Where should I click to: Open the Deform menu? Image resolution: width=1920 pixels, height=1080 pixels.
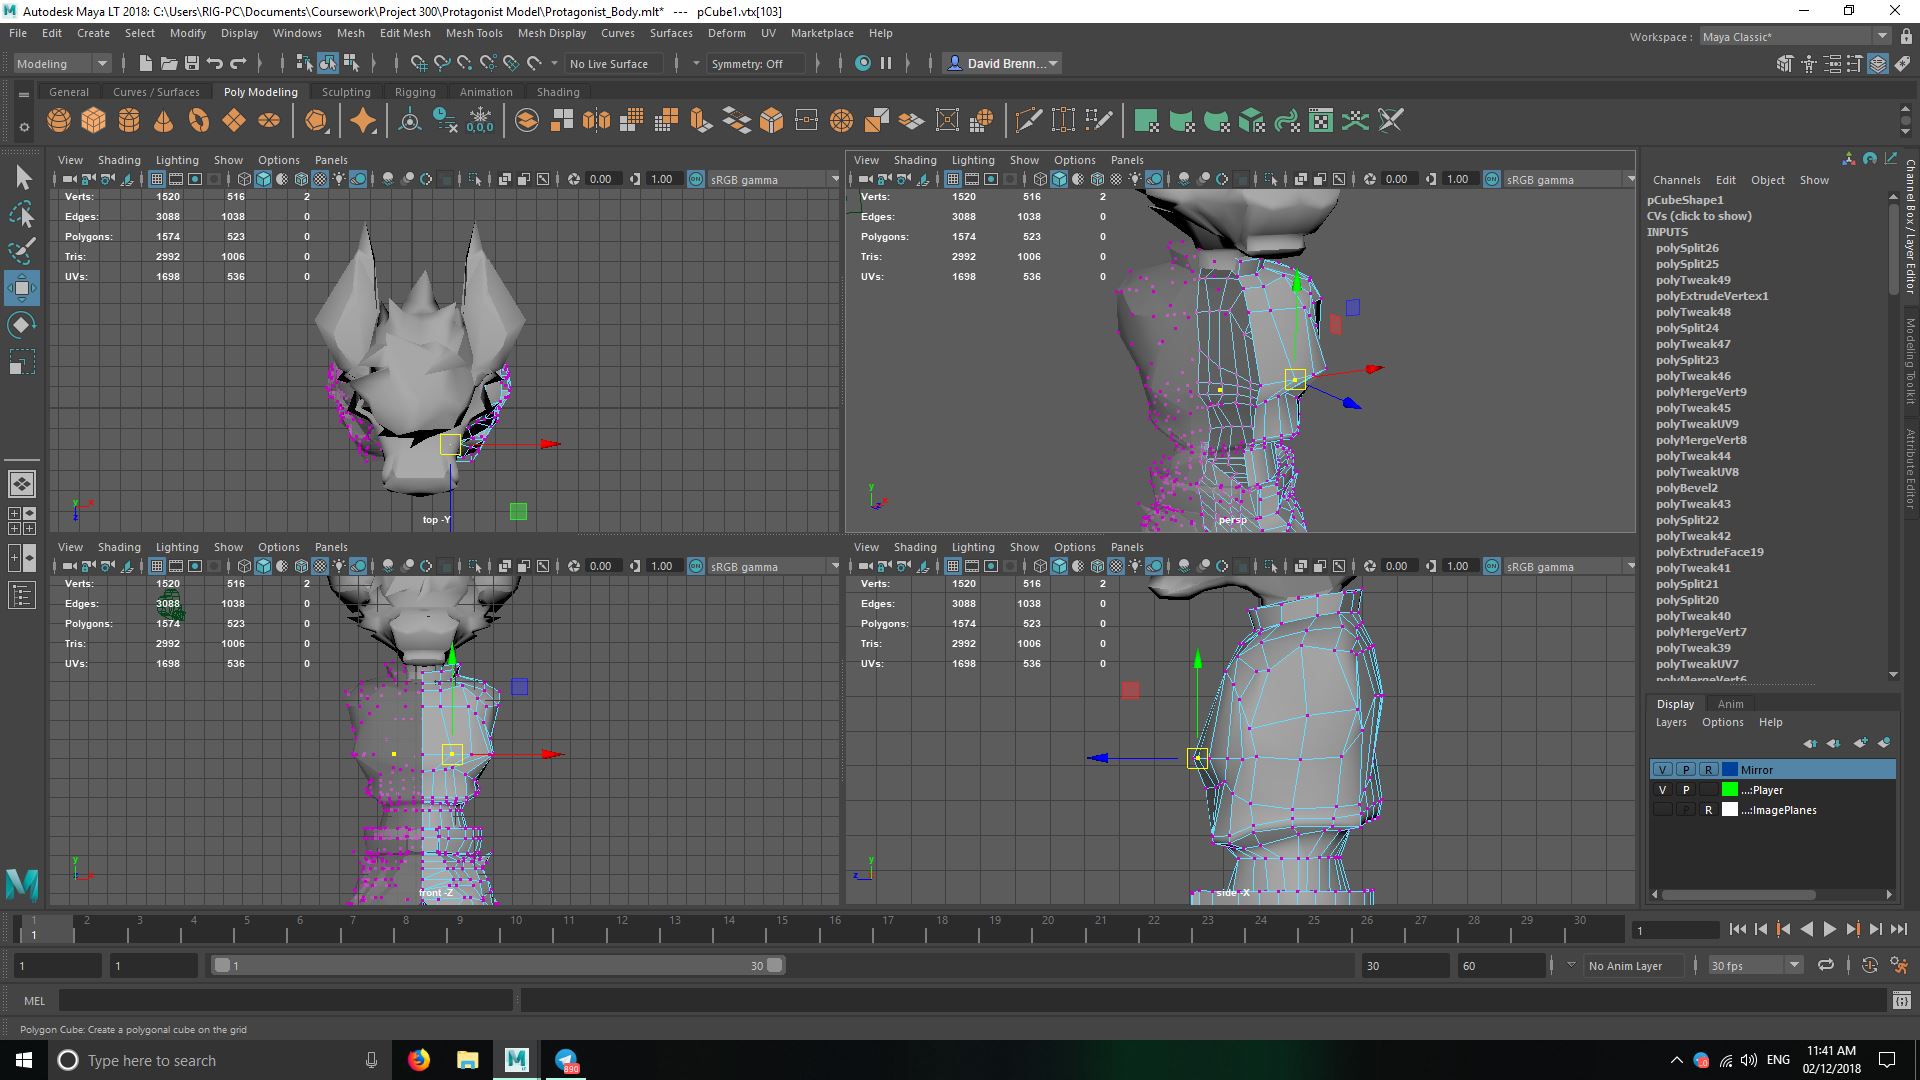click(x=727, y=33)
